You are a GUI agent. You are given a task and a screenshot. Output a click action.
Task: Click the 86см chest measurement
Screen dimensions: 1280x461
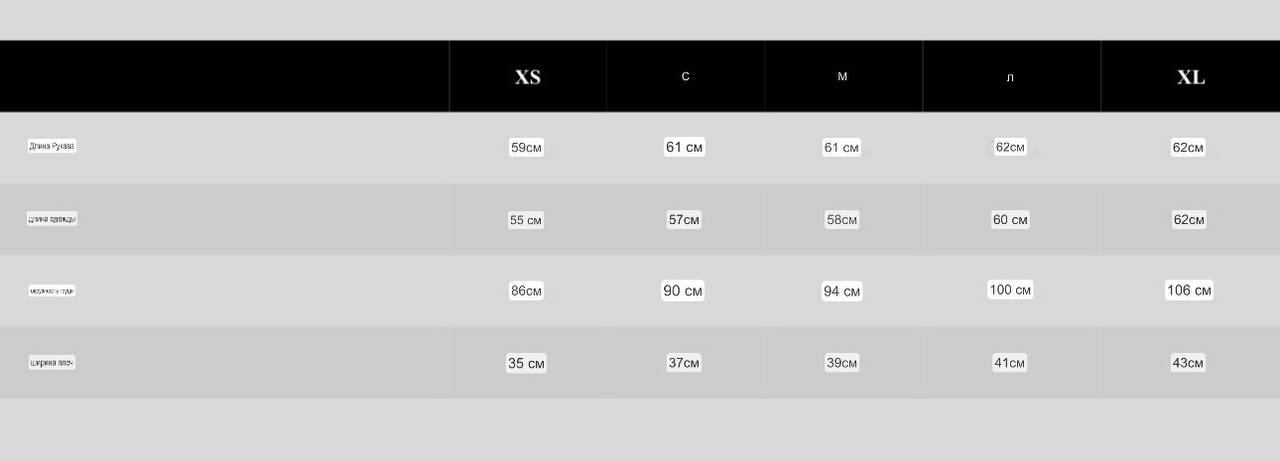tap(526, 291)
